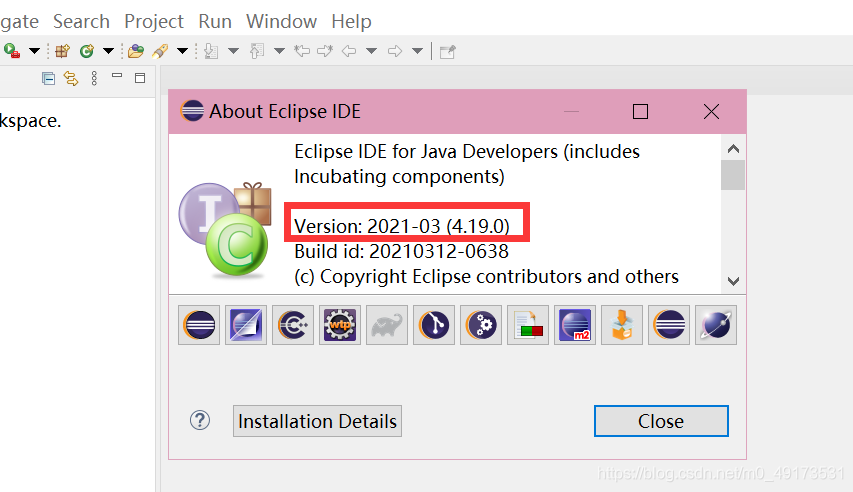Click the Run Last Tool launch icon
This screenshot has height=492, width=853.
11,51
